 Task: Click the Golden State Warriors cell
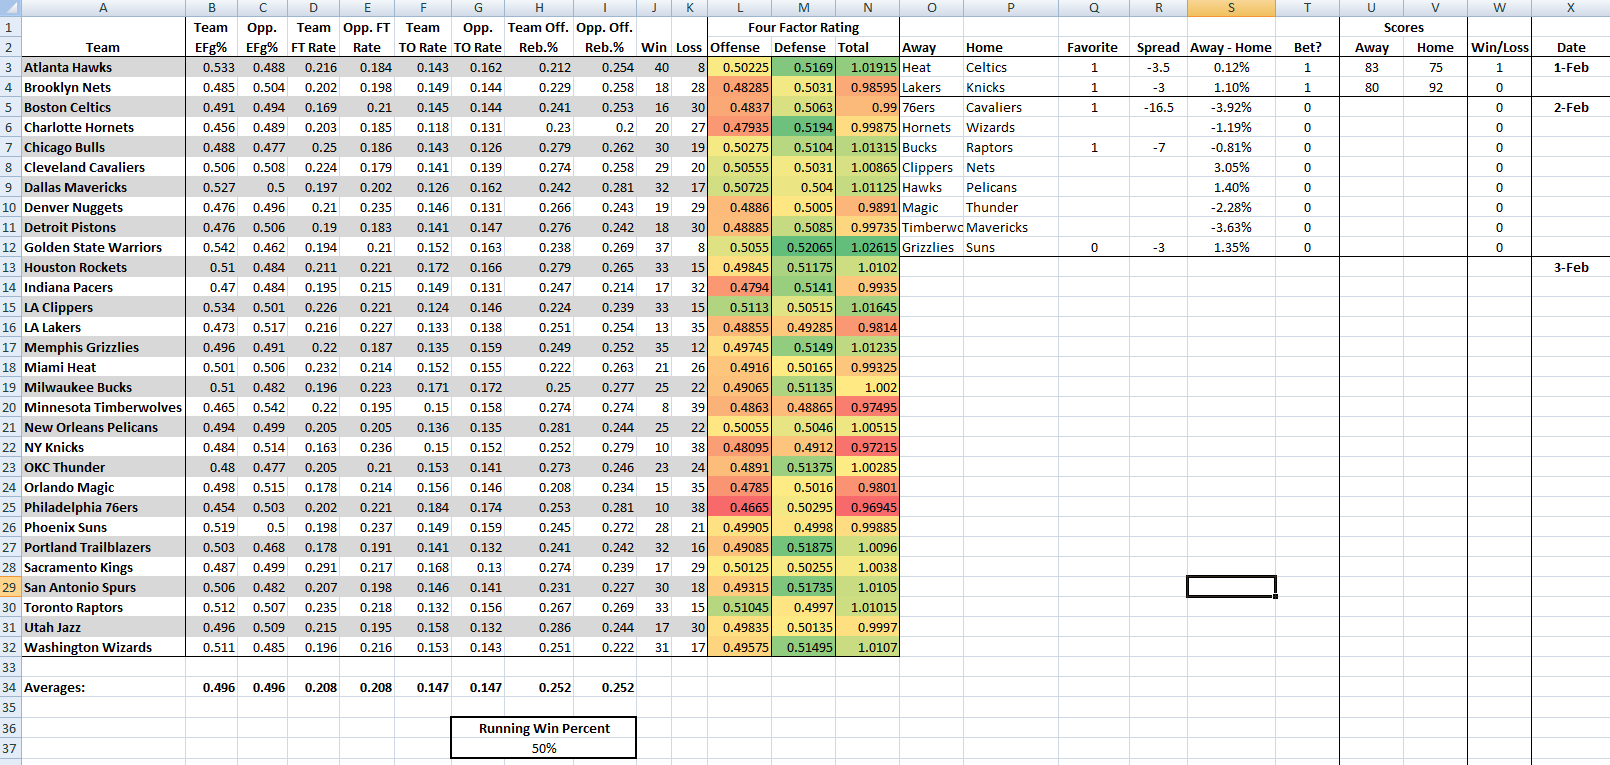click(x=103, y=247)
